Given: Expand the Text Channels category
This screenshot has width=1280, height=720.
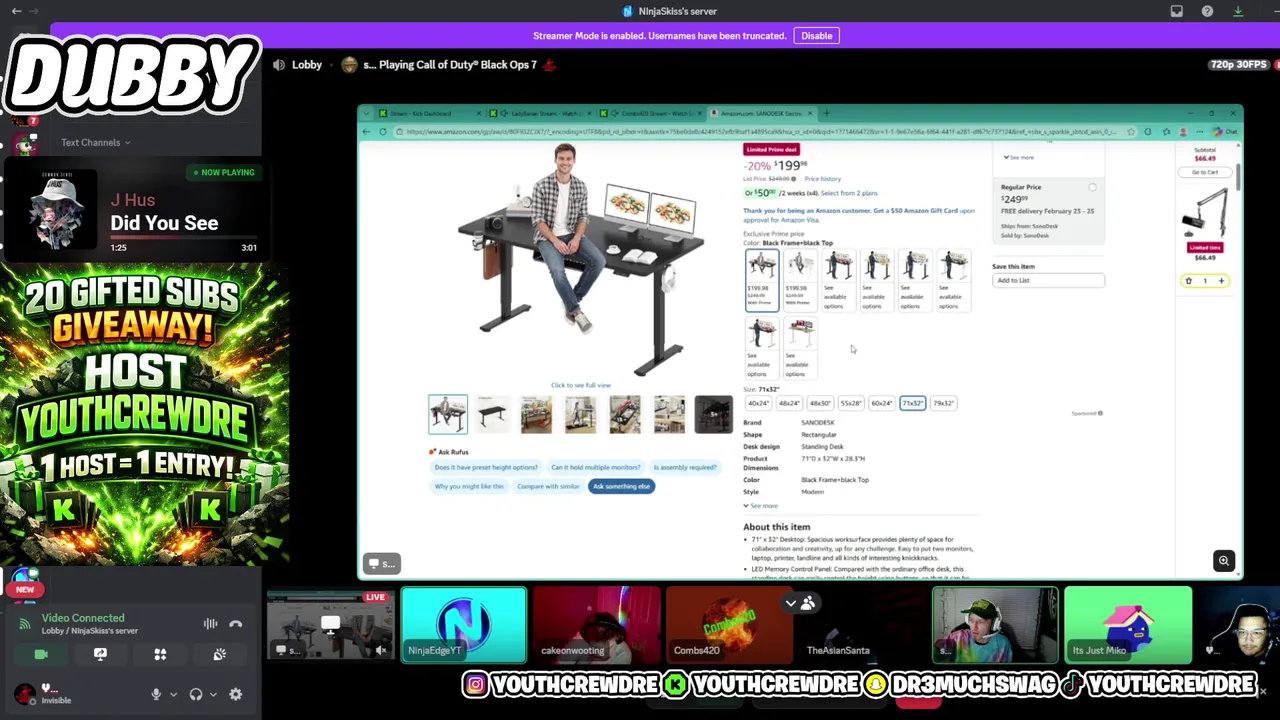Looking at the screenshot, I should tap(95, 142).
